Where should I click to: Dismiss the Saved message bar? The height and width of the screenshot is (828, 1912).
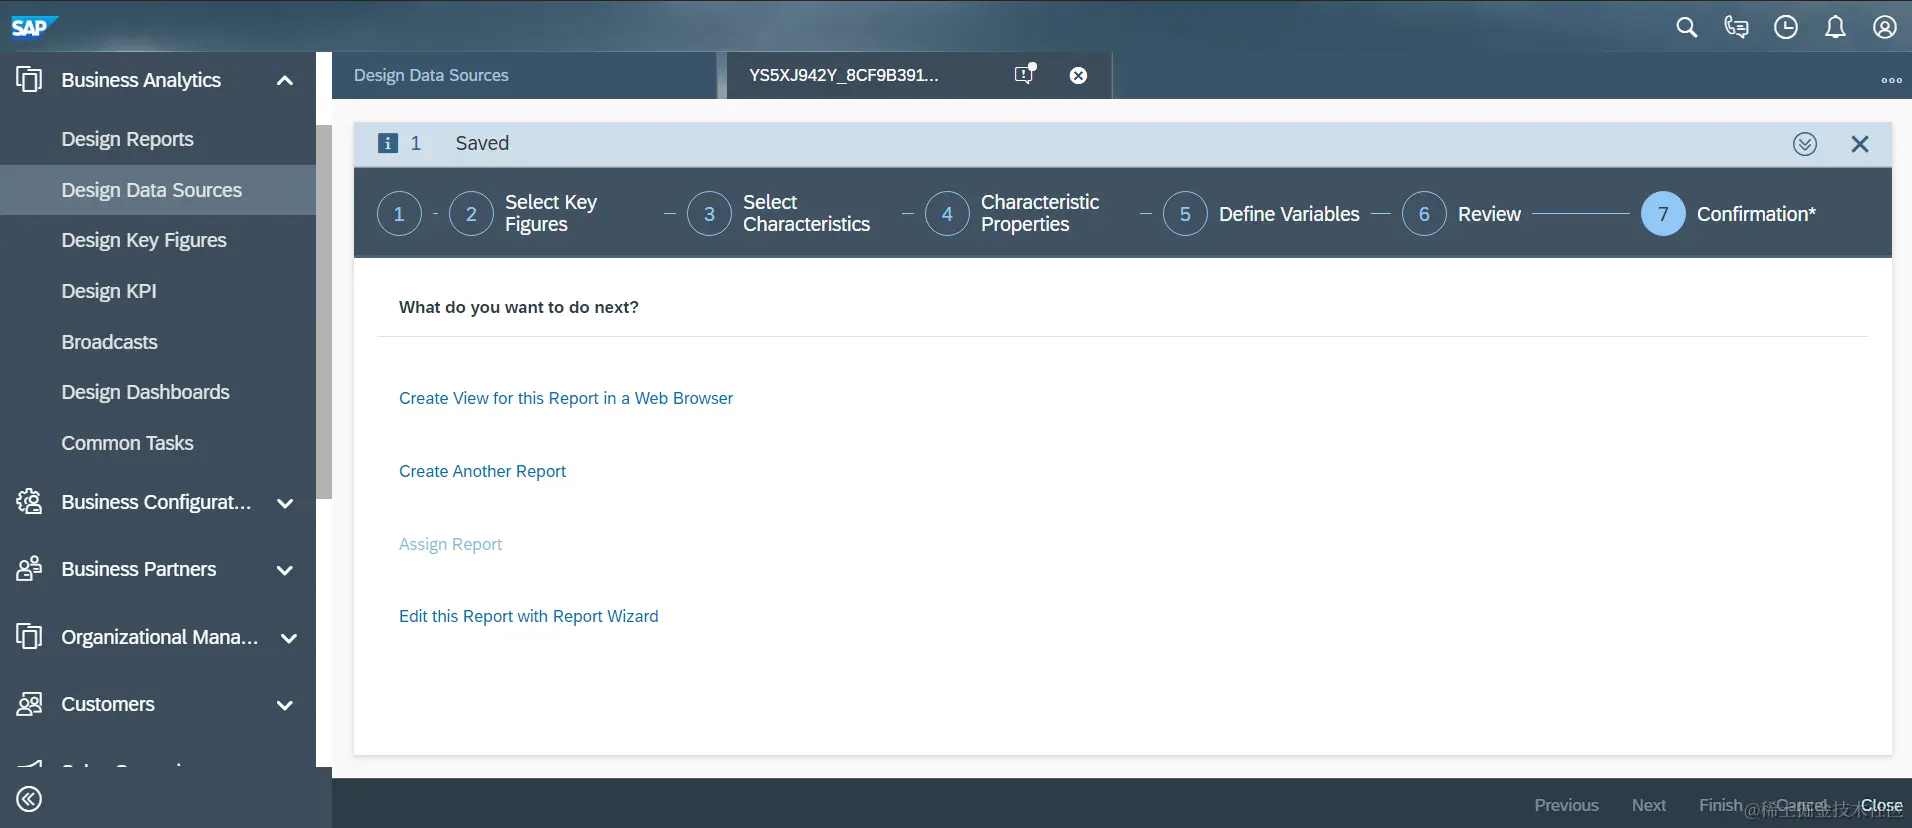[x=1860, y=144]
